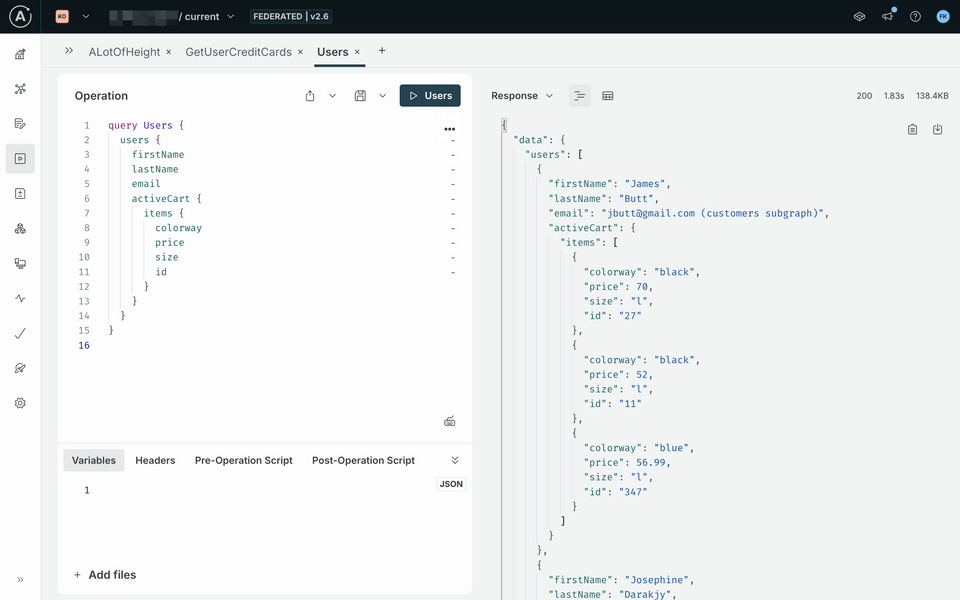Open the operation editor three-dots menu
The image size is (960, 600).
tap(449, 129)
